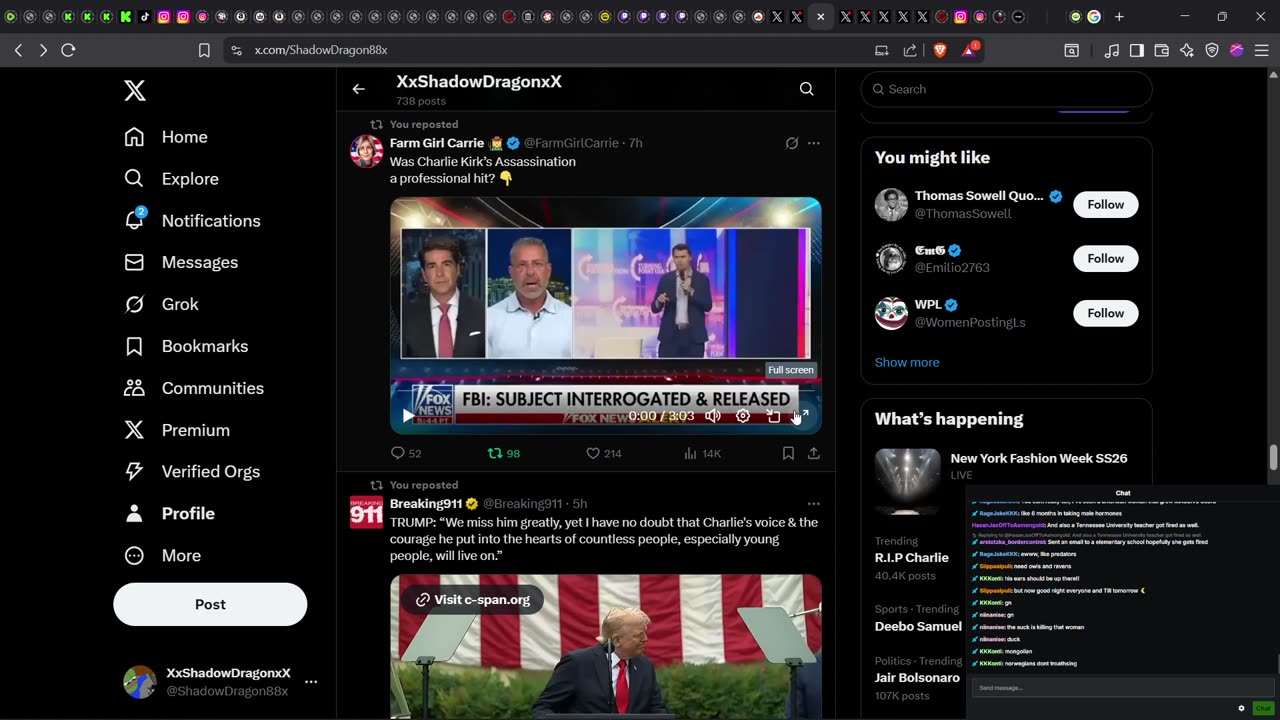Follow Thomas Sowell Quotes
This screenshot has width=1280, height=720.
tap(1106, 204)
